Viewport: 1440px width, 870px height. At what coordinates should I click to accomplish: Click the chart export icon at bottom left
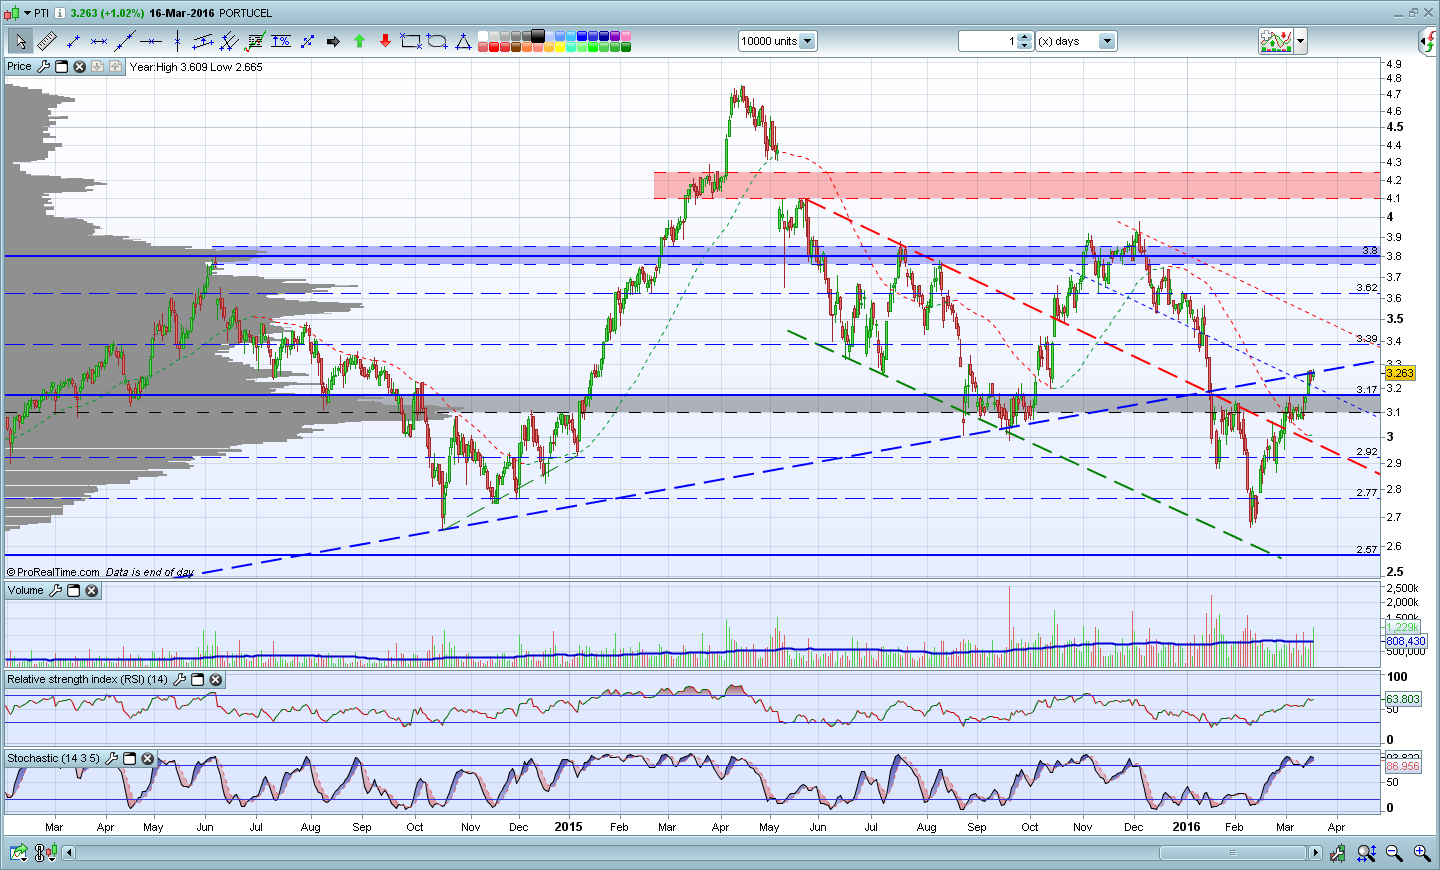pos(18,853)
